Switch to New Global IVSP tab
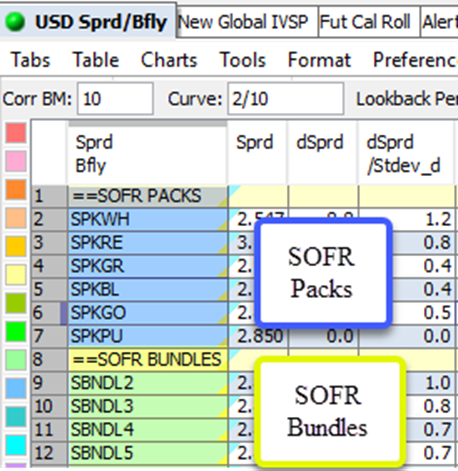 (247, 22)
